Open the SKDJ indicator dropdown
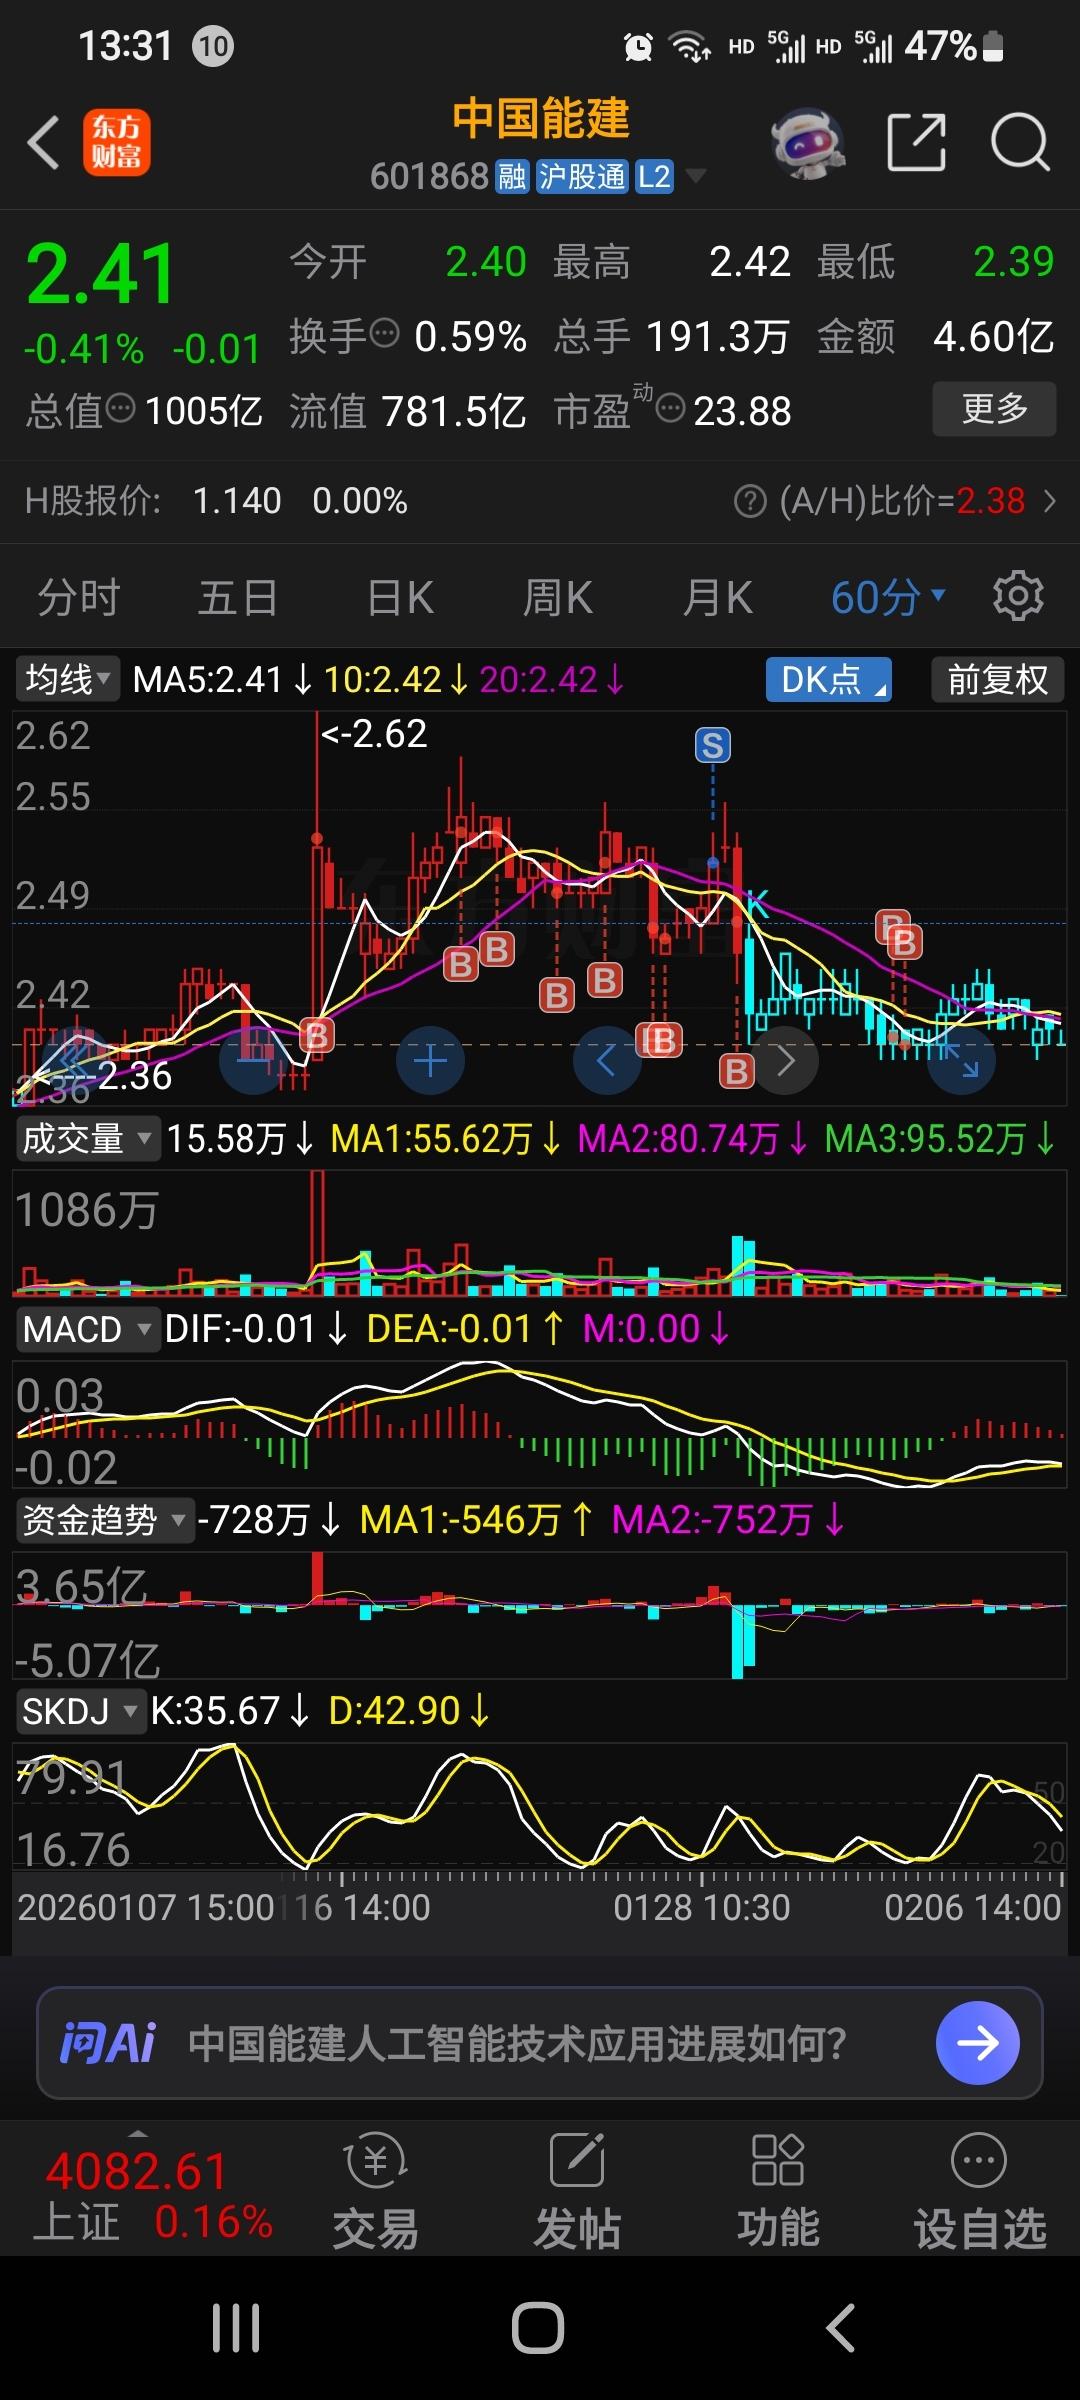The width and height of the screenshot is (1080, 2400). [x=80, y=1711]
